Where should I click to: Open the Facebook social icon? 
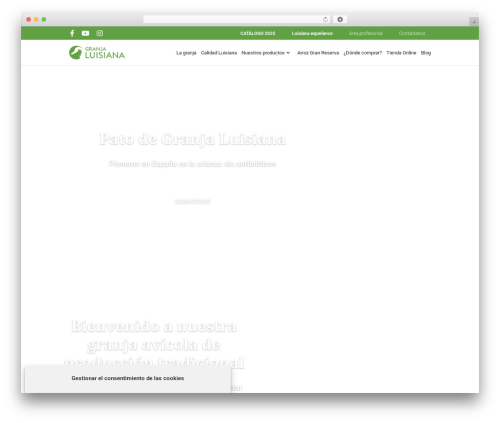(x=72, y=33)
